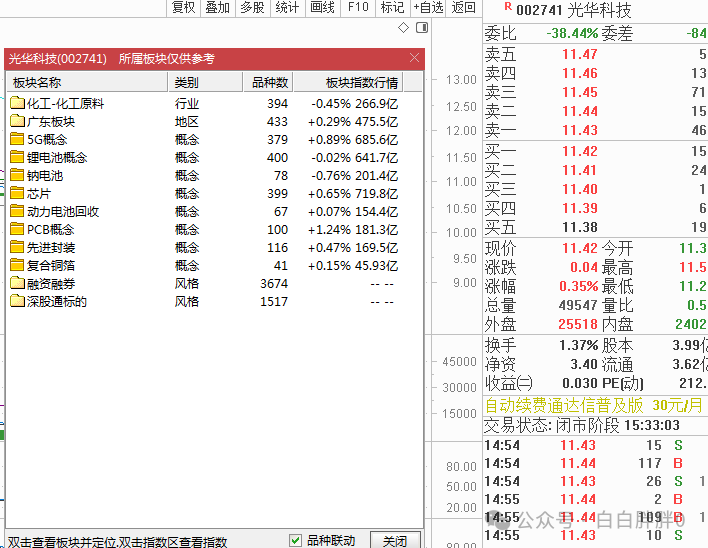Click the diamond icon above the chart
Viewport: 708px width, 548px height.
pos(403,28)
